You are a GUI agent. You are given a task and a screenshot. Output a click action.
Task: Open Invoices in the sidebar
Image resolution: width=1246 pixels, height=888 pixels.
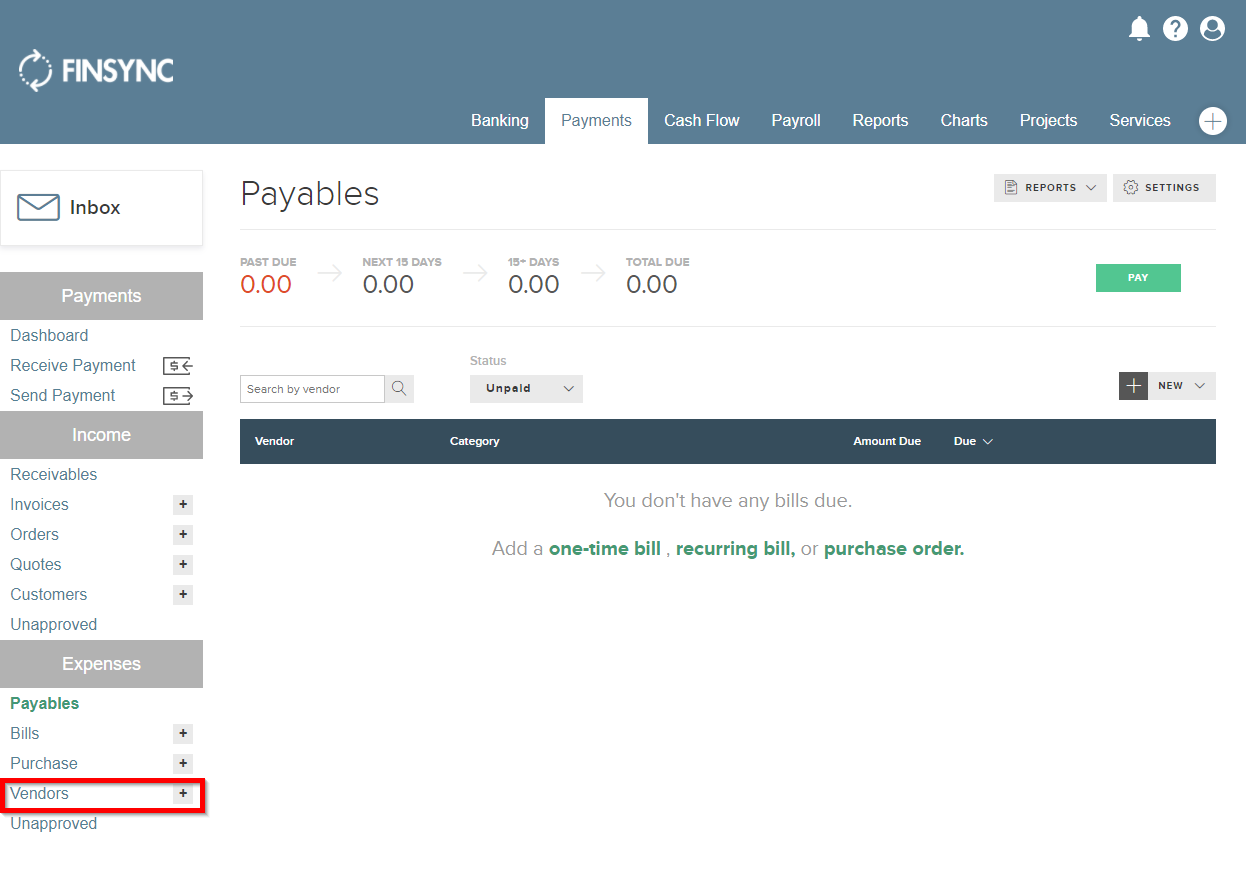[x=39, y=505]
